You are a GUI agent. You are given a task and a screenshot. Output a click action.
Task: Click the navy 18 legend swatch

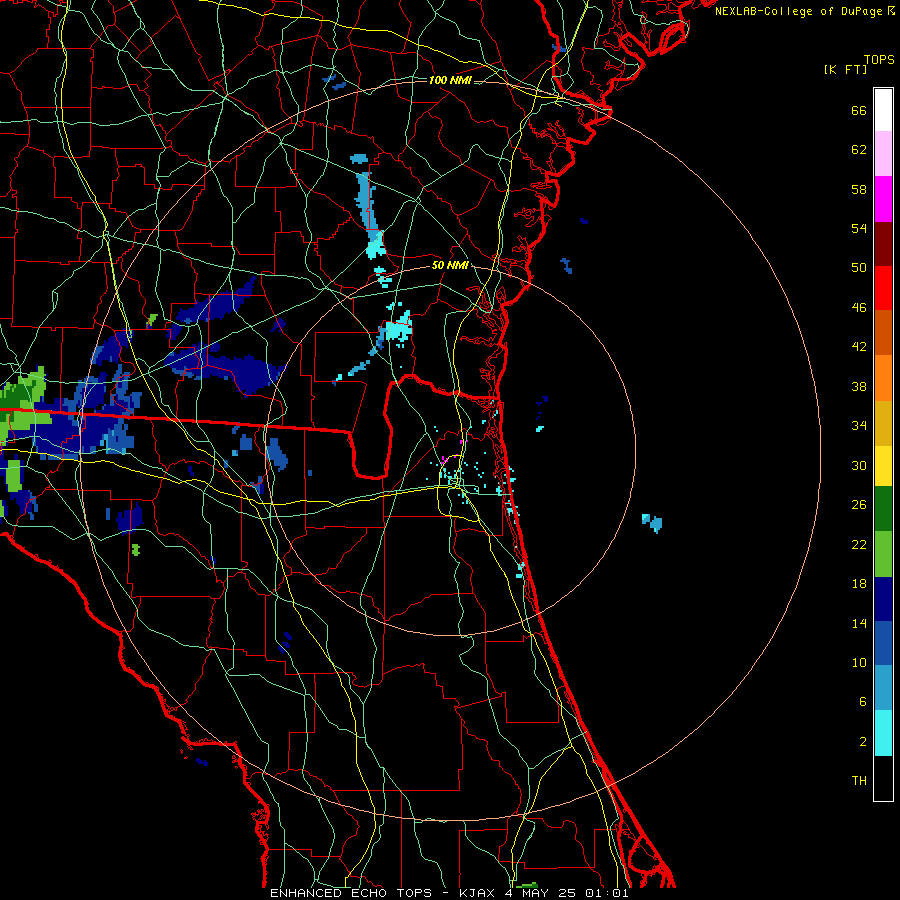point(883,599)
